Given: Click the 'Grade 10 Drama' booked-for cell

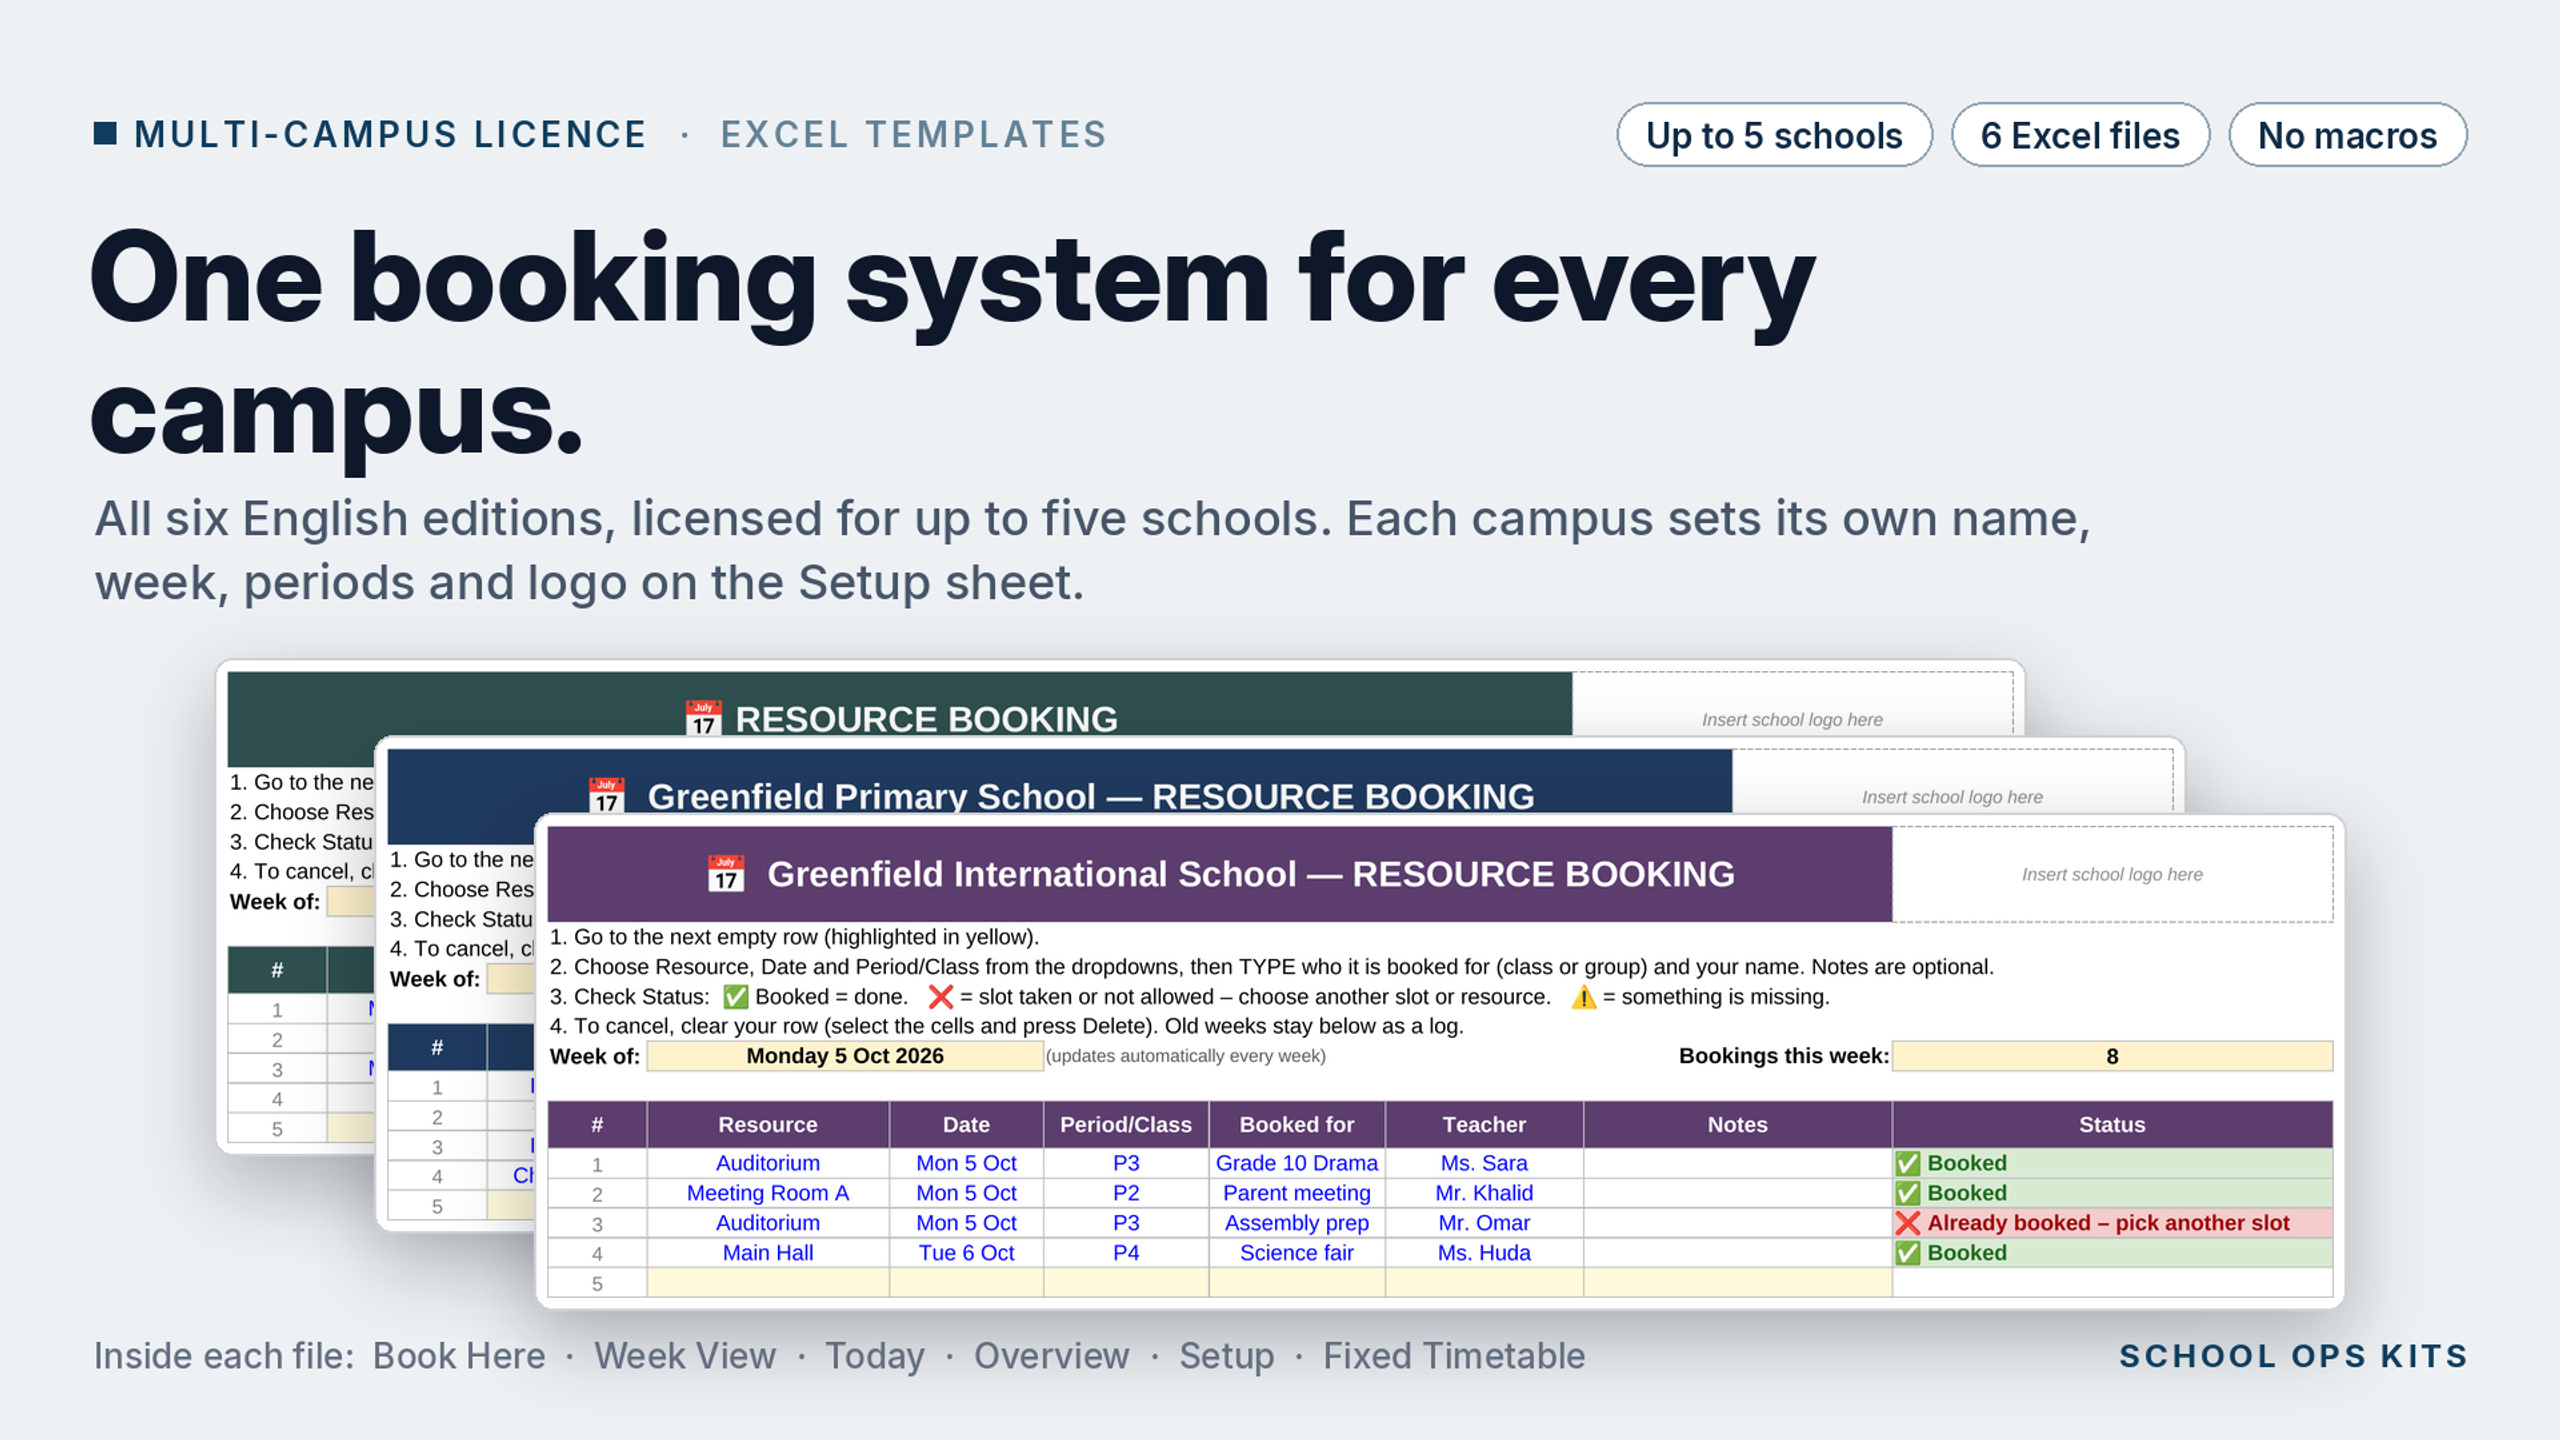Looking at the screenshot, I should tap(1297, 1163).
